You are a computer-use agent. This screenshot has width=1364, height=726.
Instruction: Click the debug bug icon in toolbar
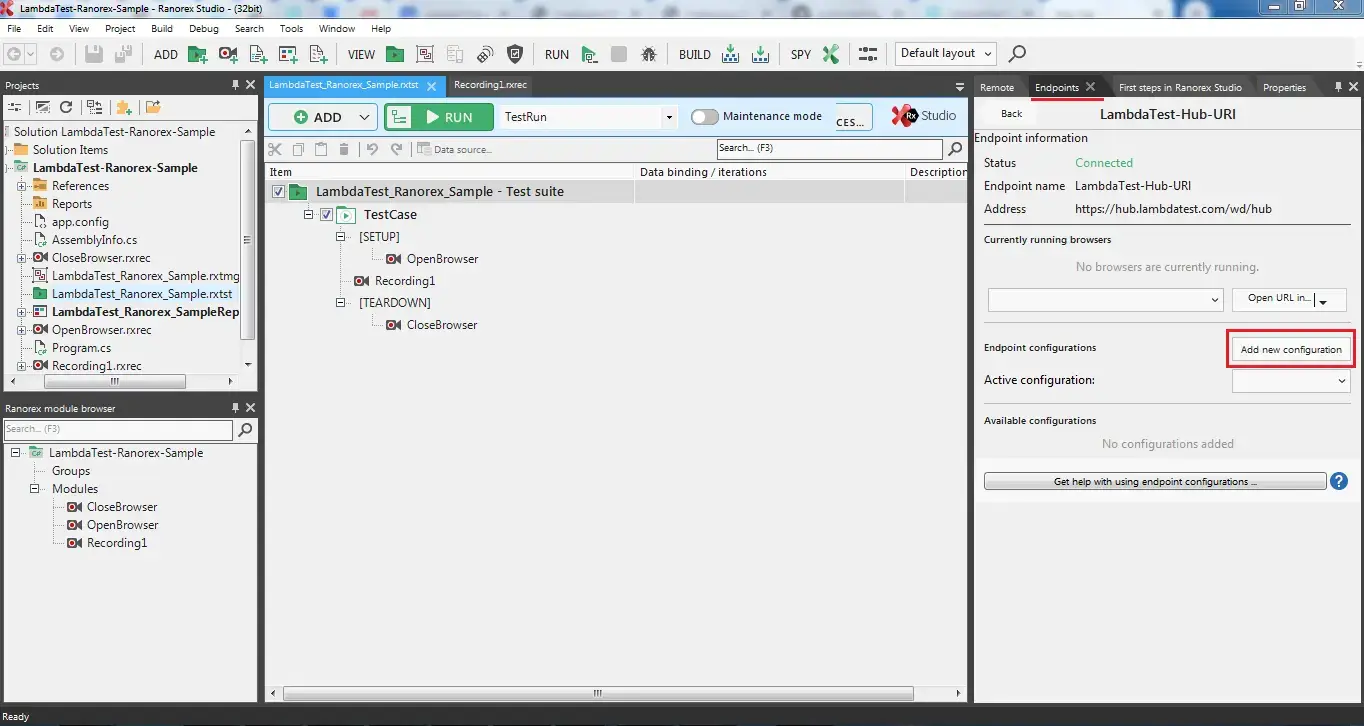648,54
